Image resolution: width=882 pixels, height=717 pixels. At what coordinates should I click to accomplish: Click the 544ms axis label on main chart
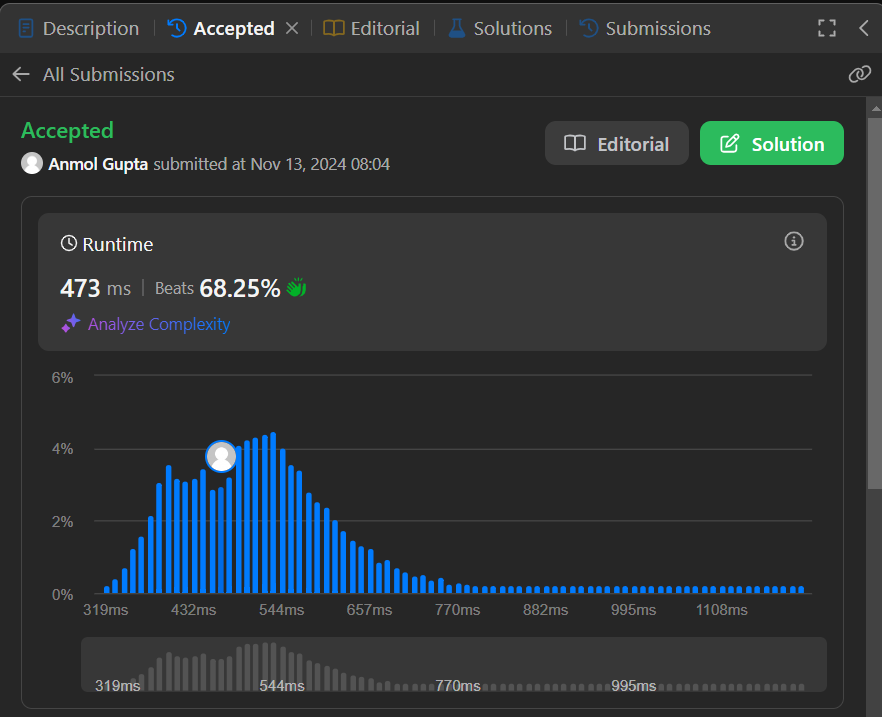[x=281, y=610]
